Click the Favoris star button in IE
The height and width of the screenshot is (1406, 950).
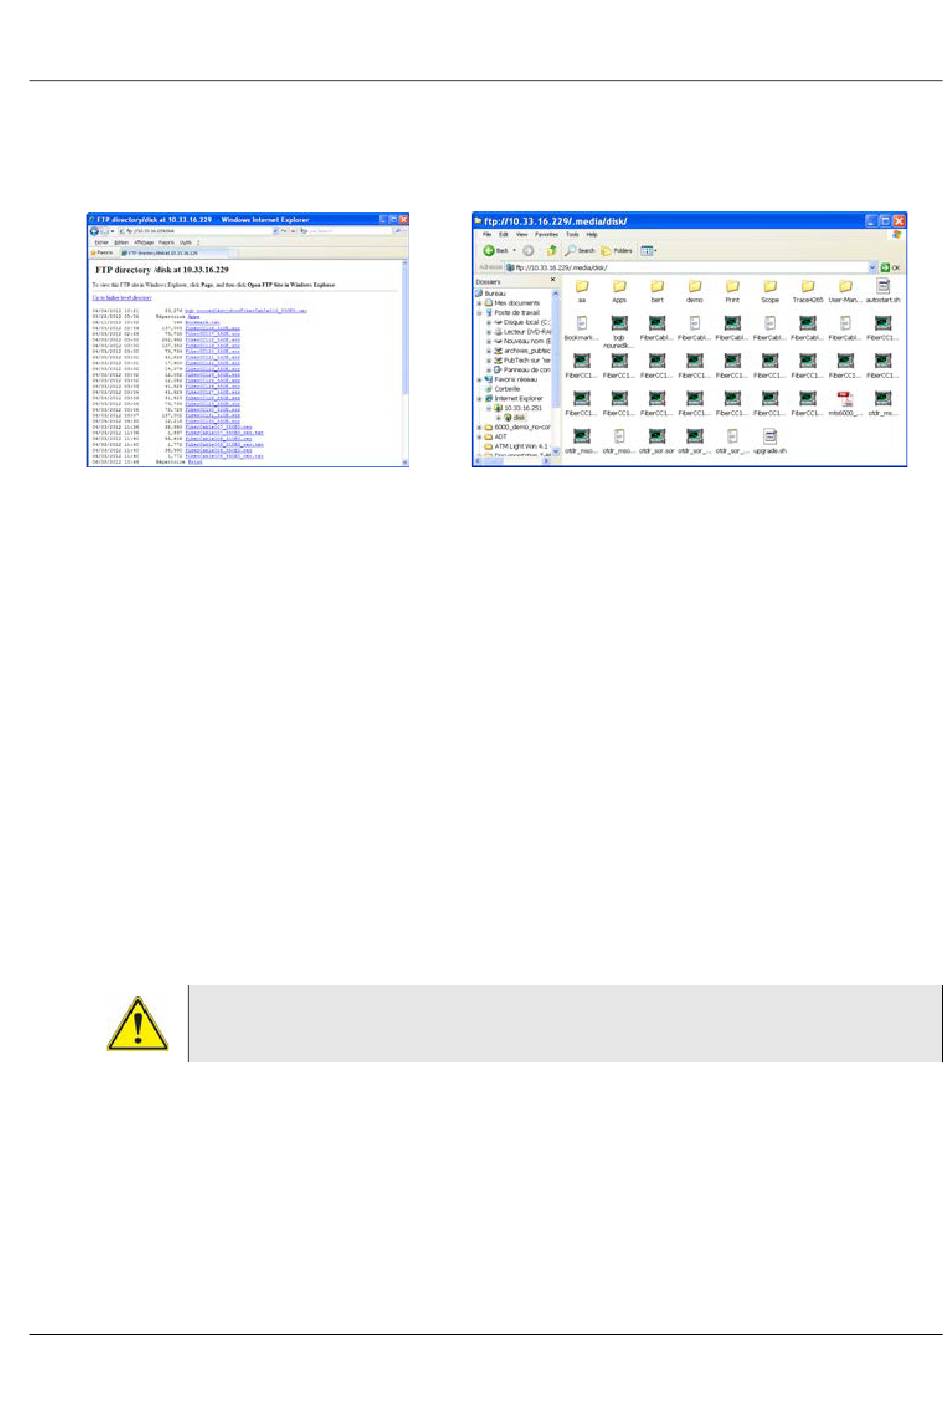click(102, 253)
